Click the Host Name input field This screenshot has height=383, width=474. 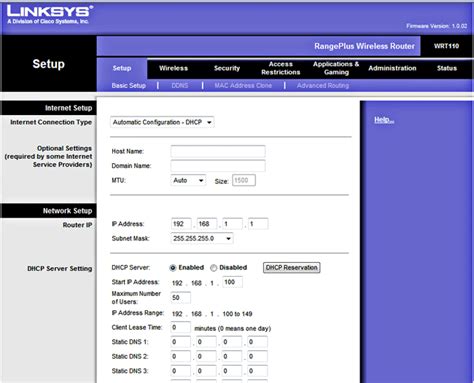coord(218,151)
